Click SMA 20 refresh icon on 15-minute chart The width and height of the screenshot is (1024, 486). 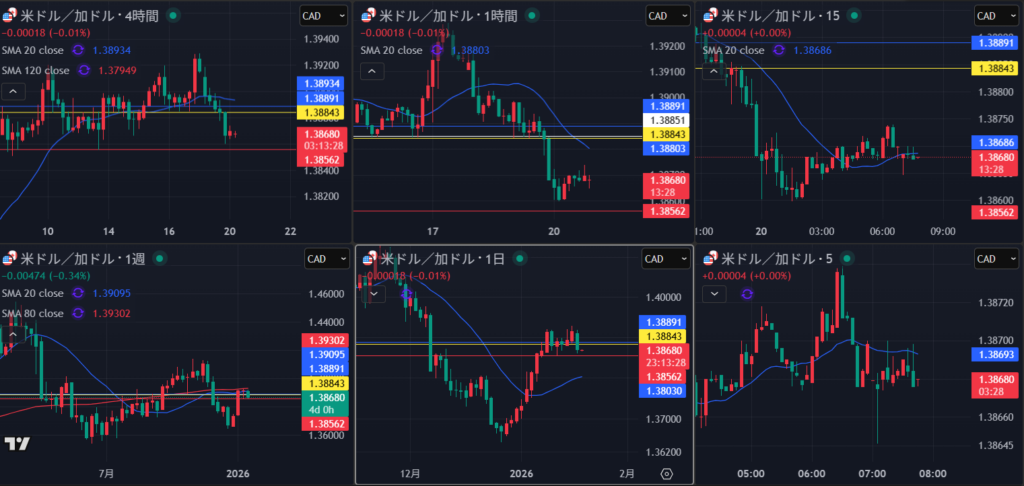779,49
